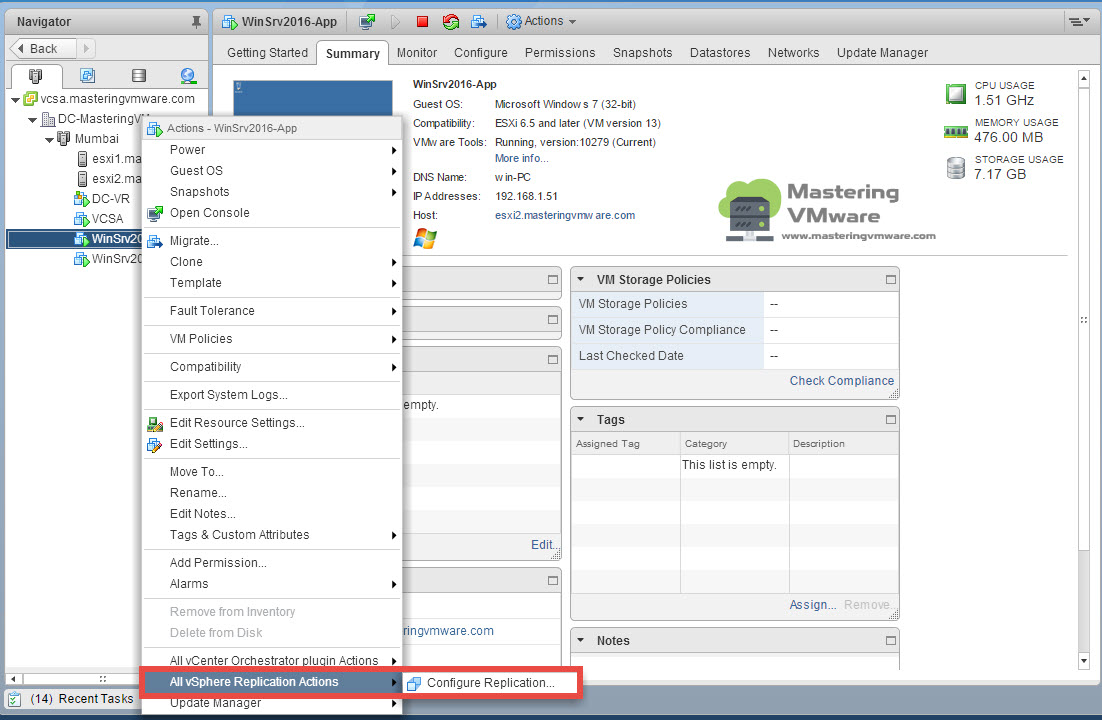The height and width of the screenshot is (720, 1102).
Task: Open the Snapshots tab
Action: click(642, 53)
